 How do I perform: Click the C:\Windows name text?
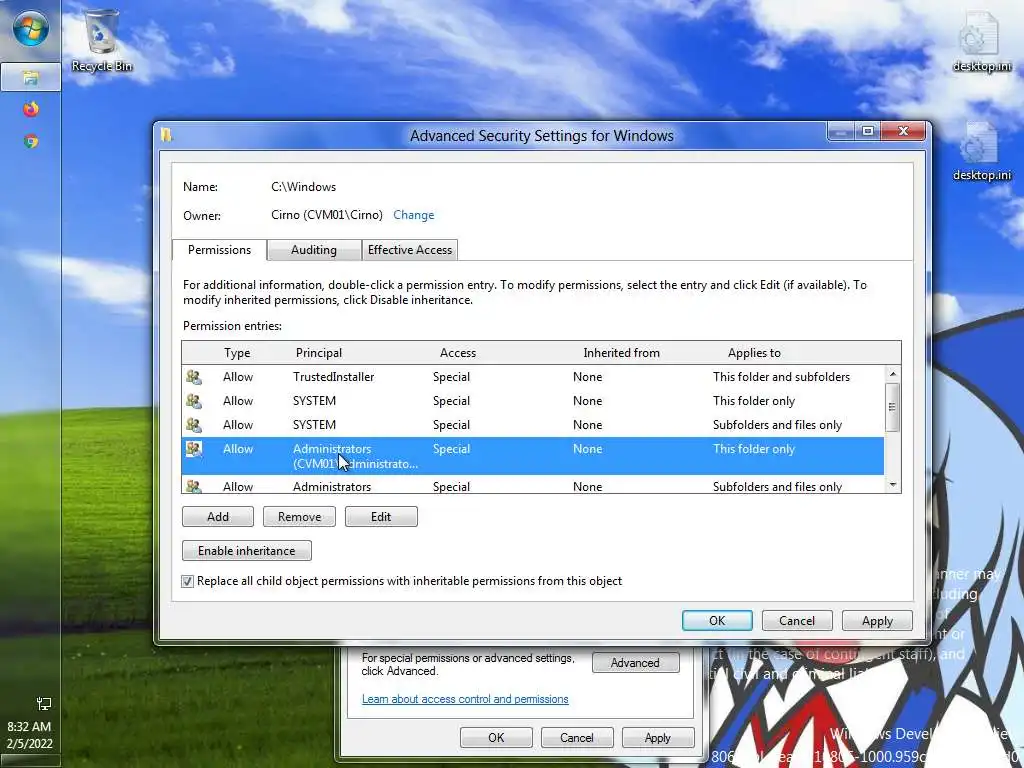click(304, 187)
